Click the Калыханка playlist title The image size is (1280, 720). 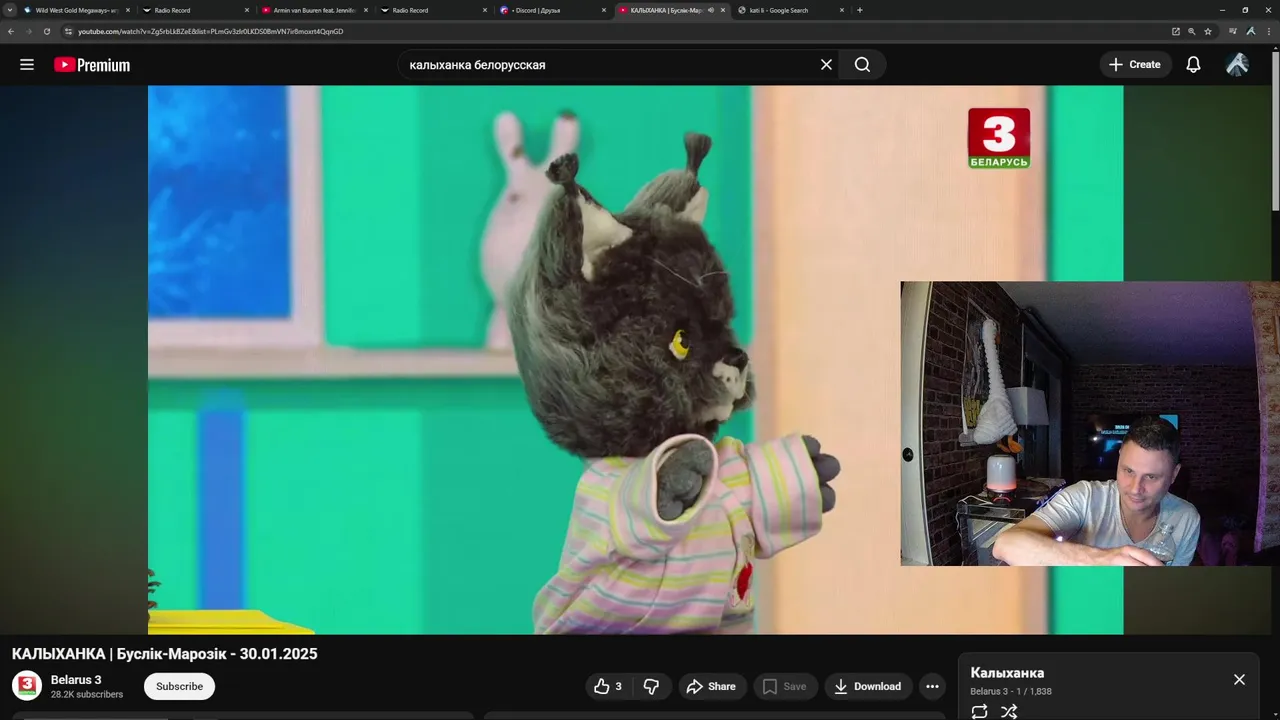tap(1007, 673)
